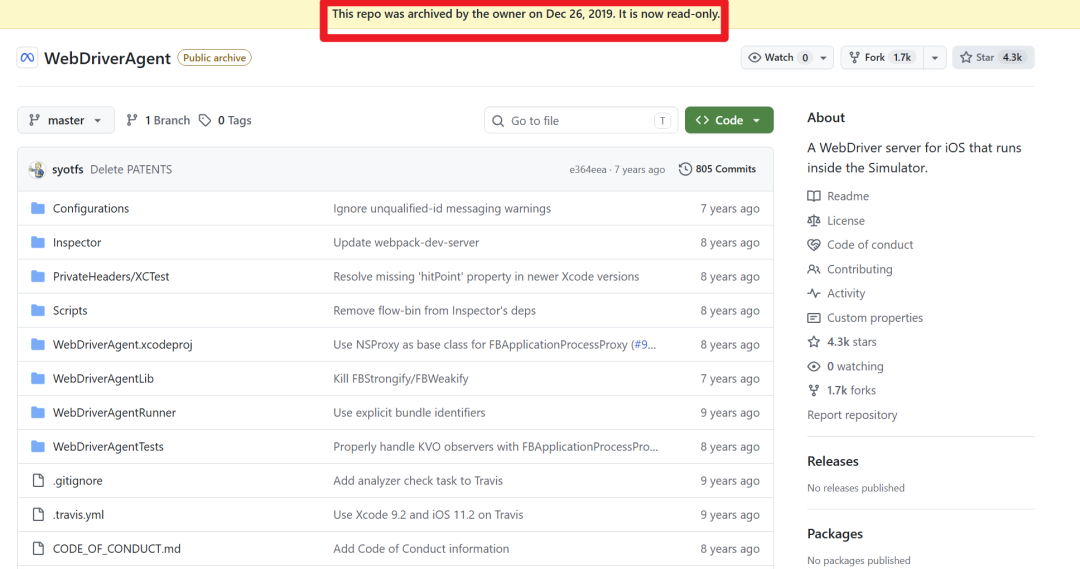Open the Watch notifications dropdown
Screen dimensions: 1080x569
pyautogui.click(x=823, y=58)
